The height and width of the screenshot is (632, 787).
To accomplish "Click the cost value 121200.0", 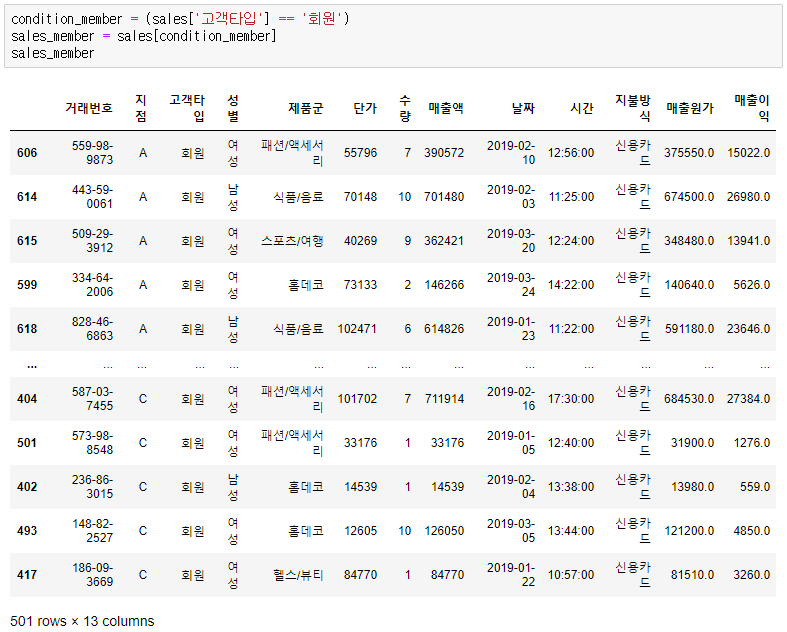I will point(690,531).
